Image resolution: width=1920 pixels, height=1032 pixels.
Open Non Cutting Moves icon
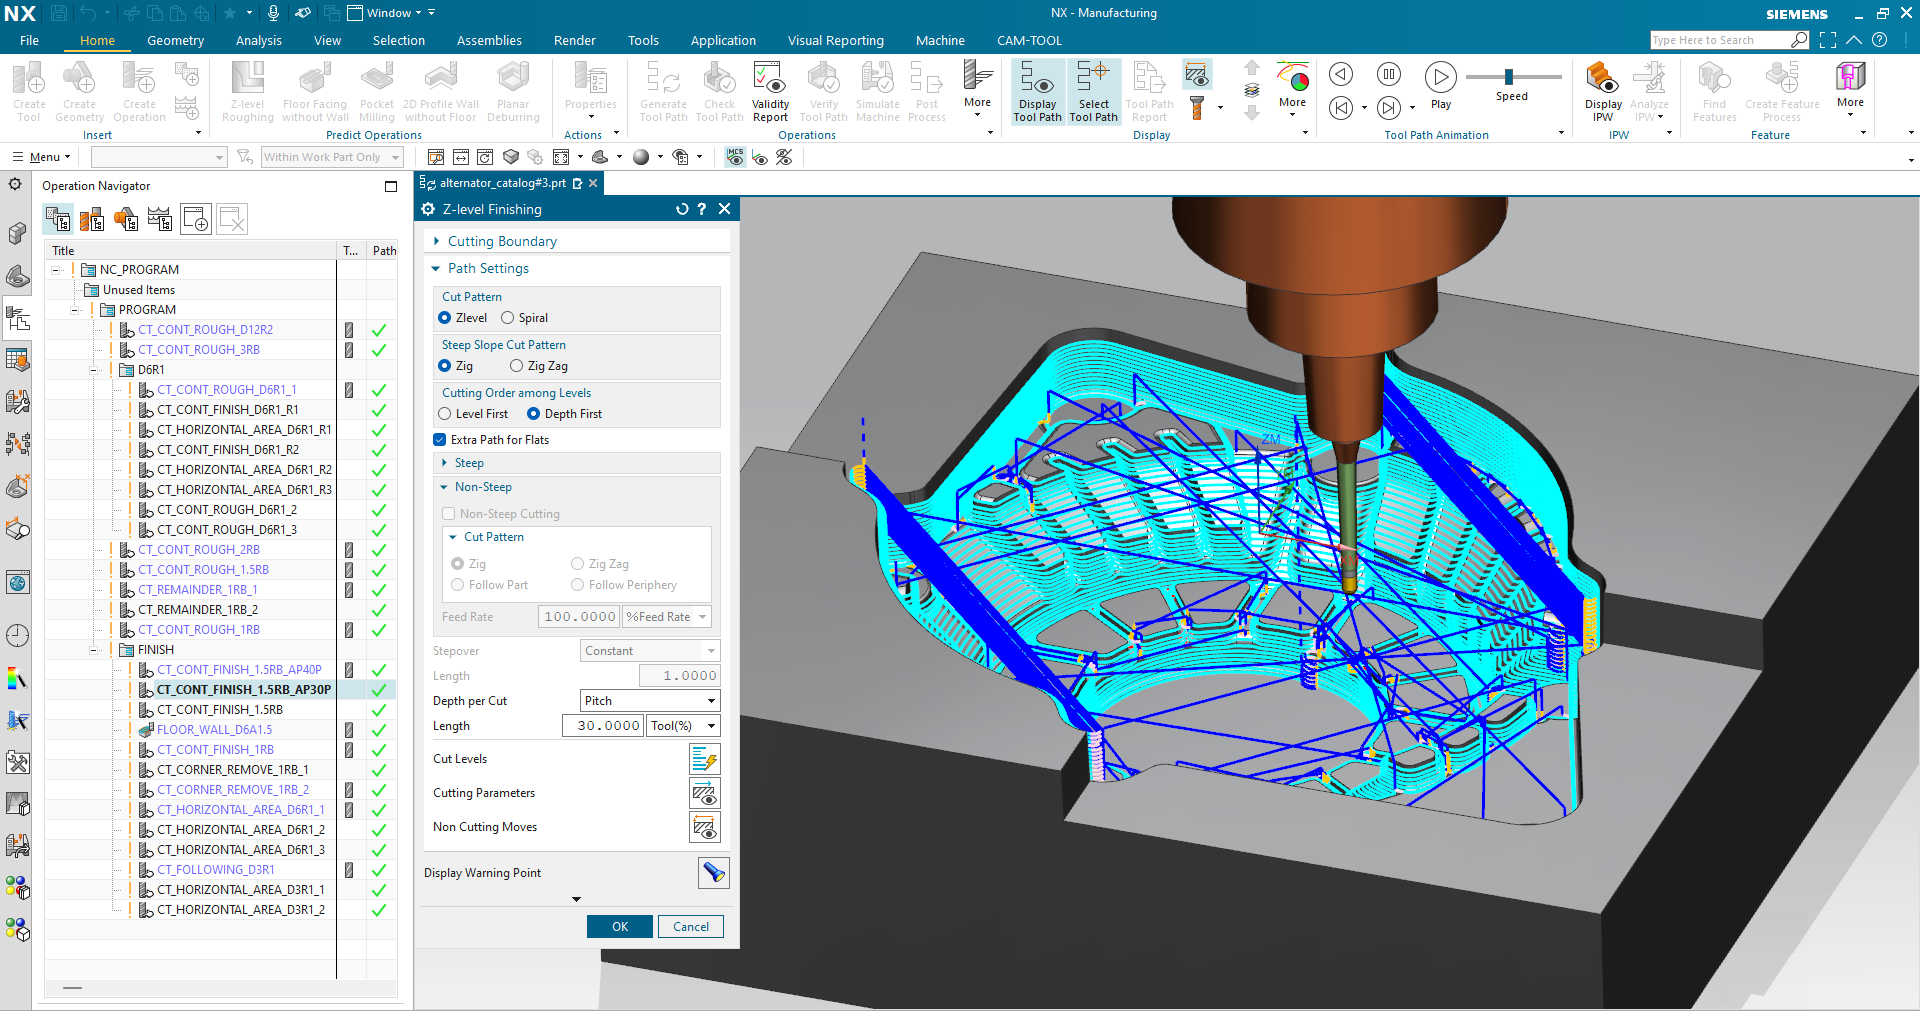[704, 828]
